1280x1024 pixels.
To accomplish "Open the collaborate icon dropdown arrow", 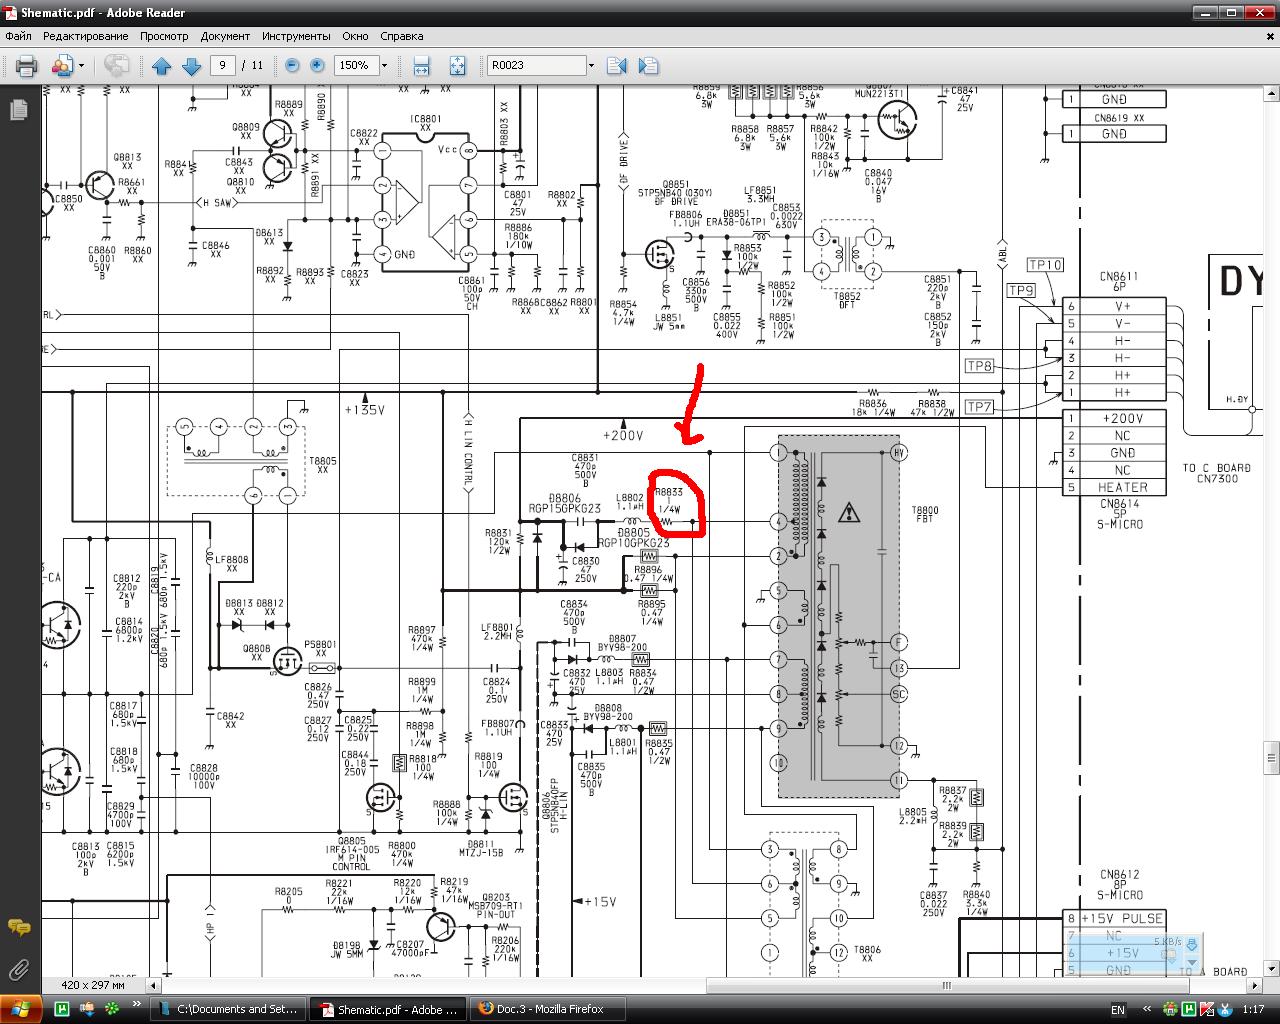I will (81, 66).
